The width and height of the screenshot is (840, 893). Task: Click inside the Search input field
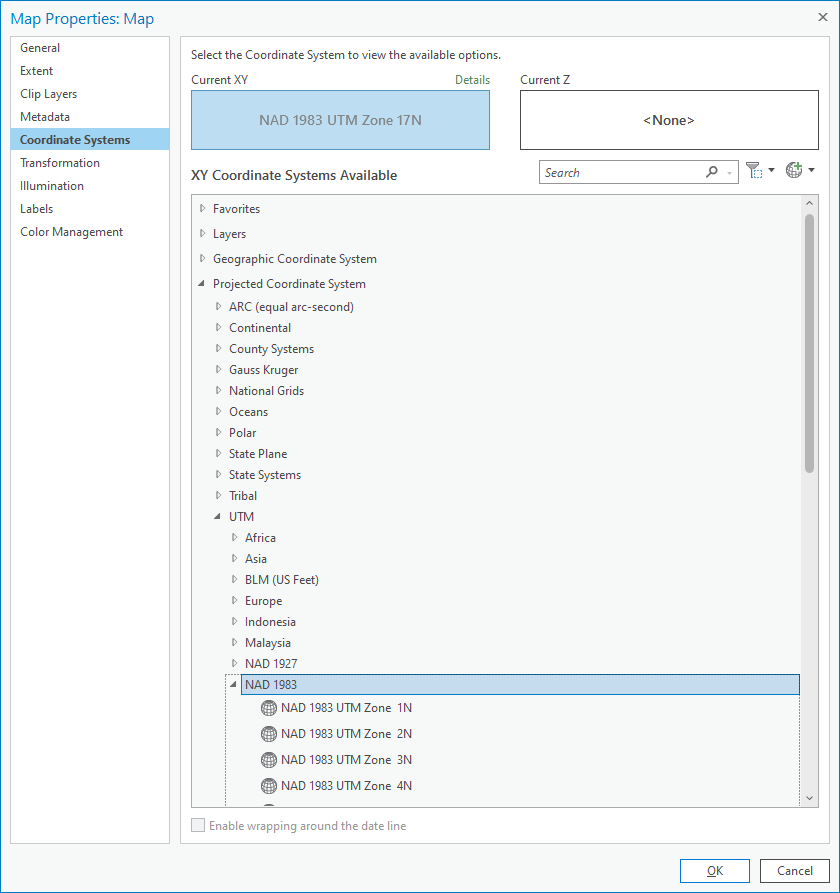[x=620, y=171]
